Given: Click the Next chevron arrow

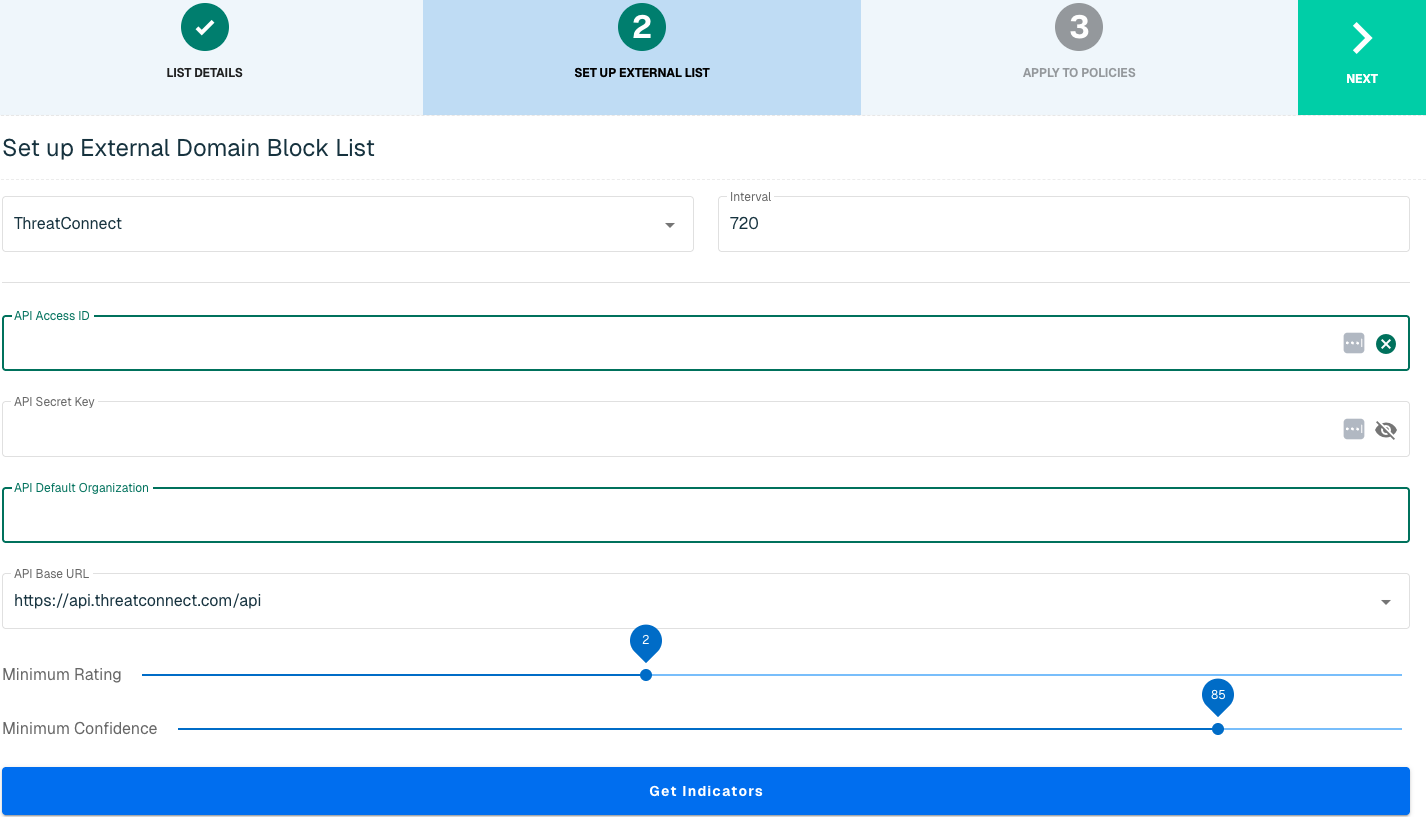Looking at the screenshot, I should click(1362, 38).
